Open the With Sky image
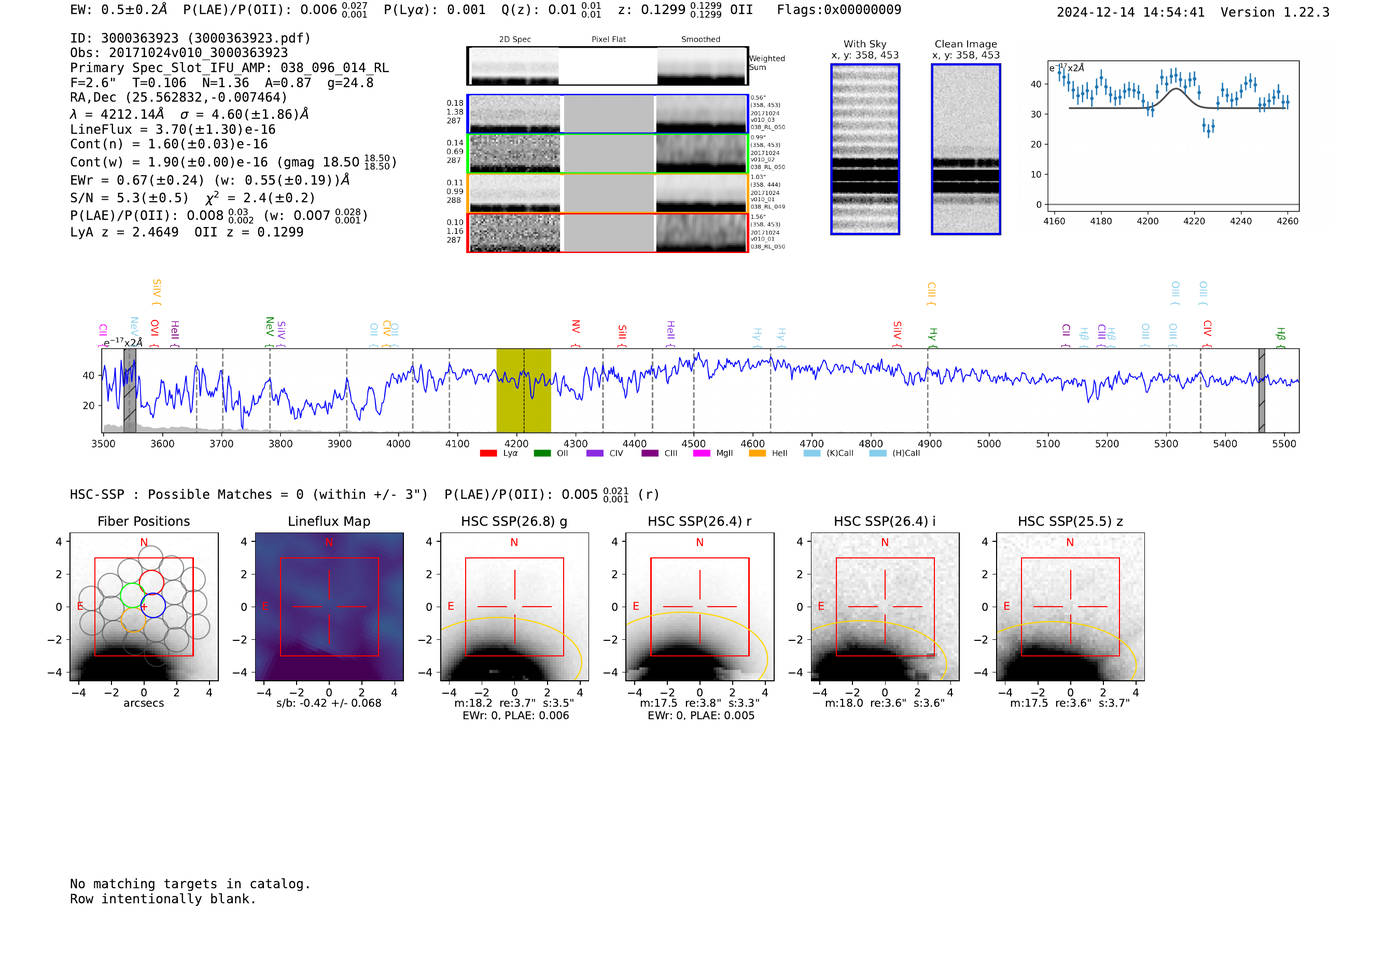 865,149
